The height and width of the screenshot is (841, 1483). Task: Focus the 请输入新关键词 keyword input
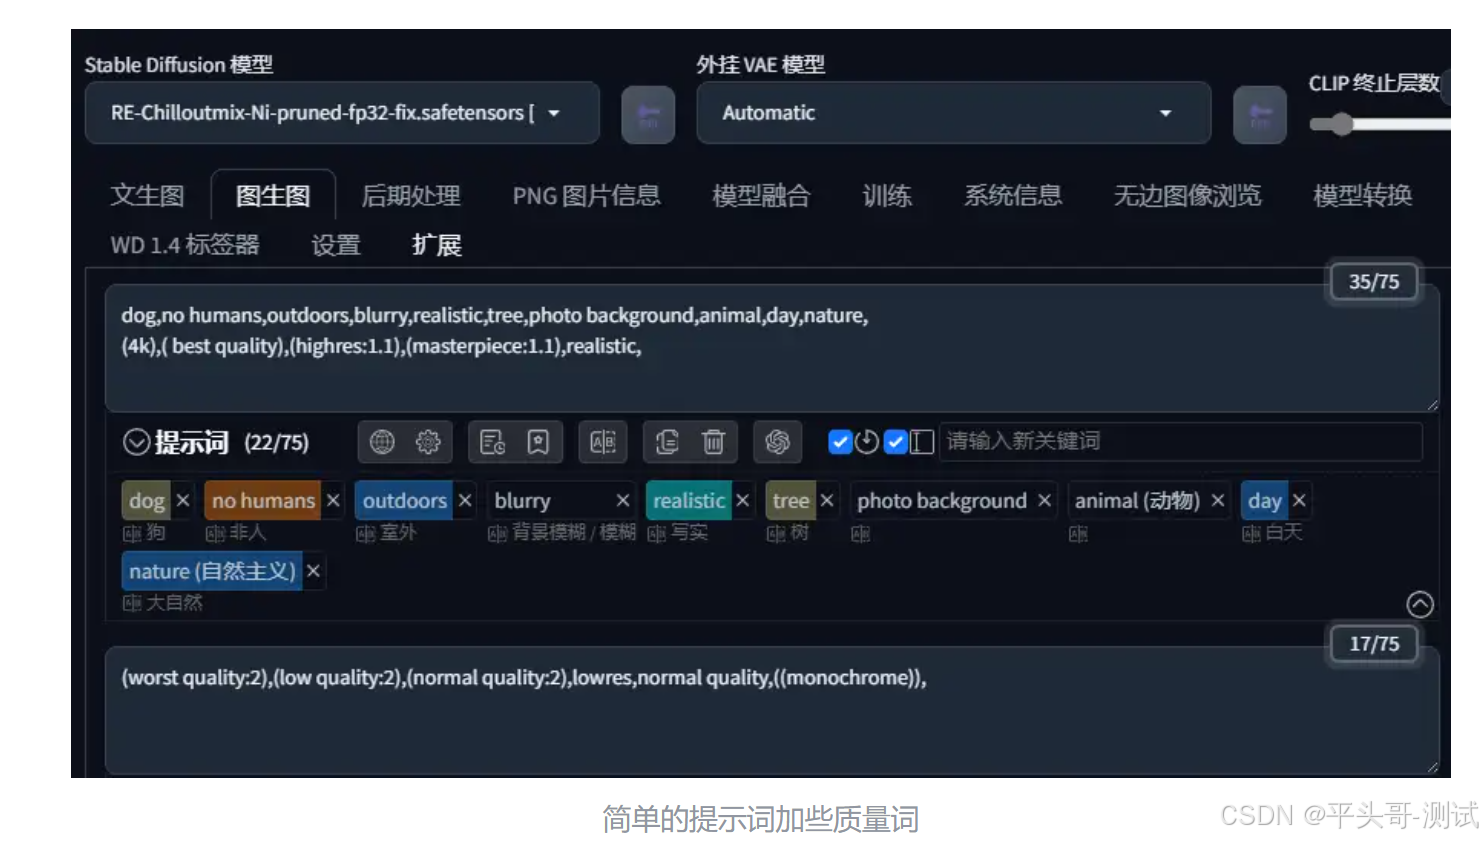(1182, 441)
